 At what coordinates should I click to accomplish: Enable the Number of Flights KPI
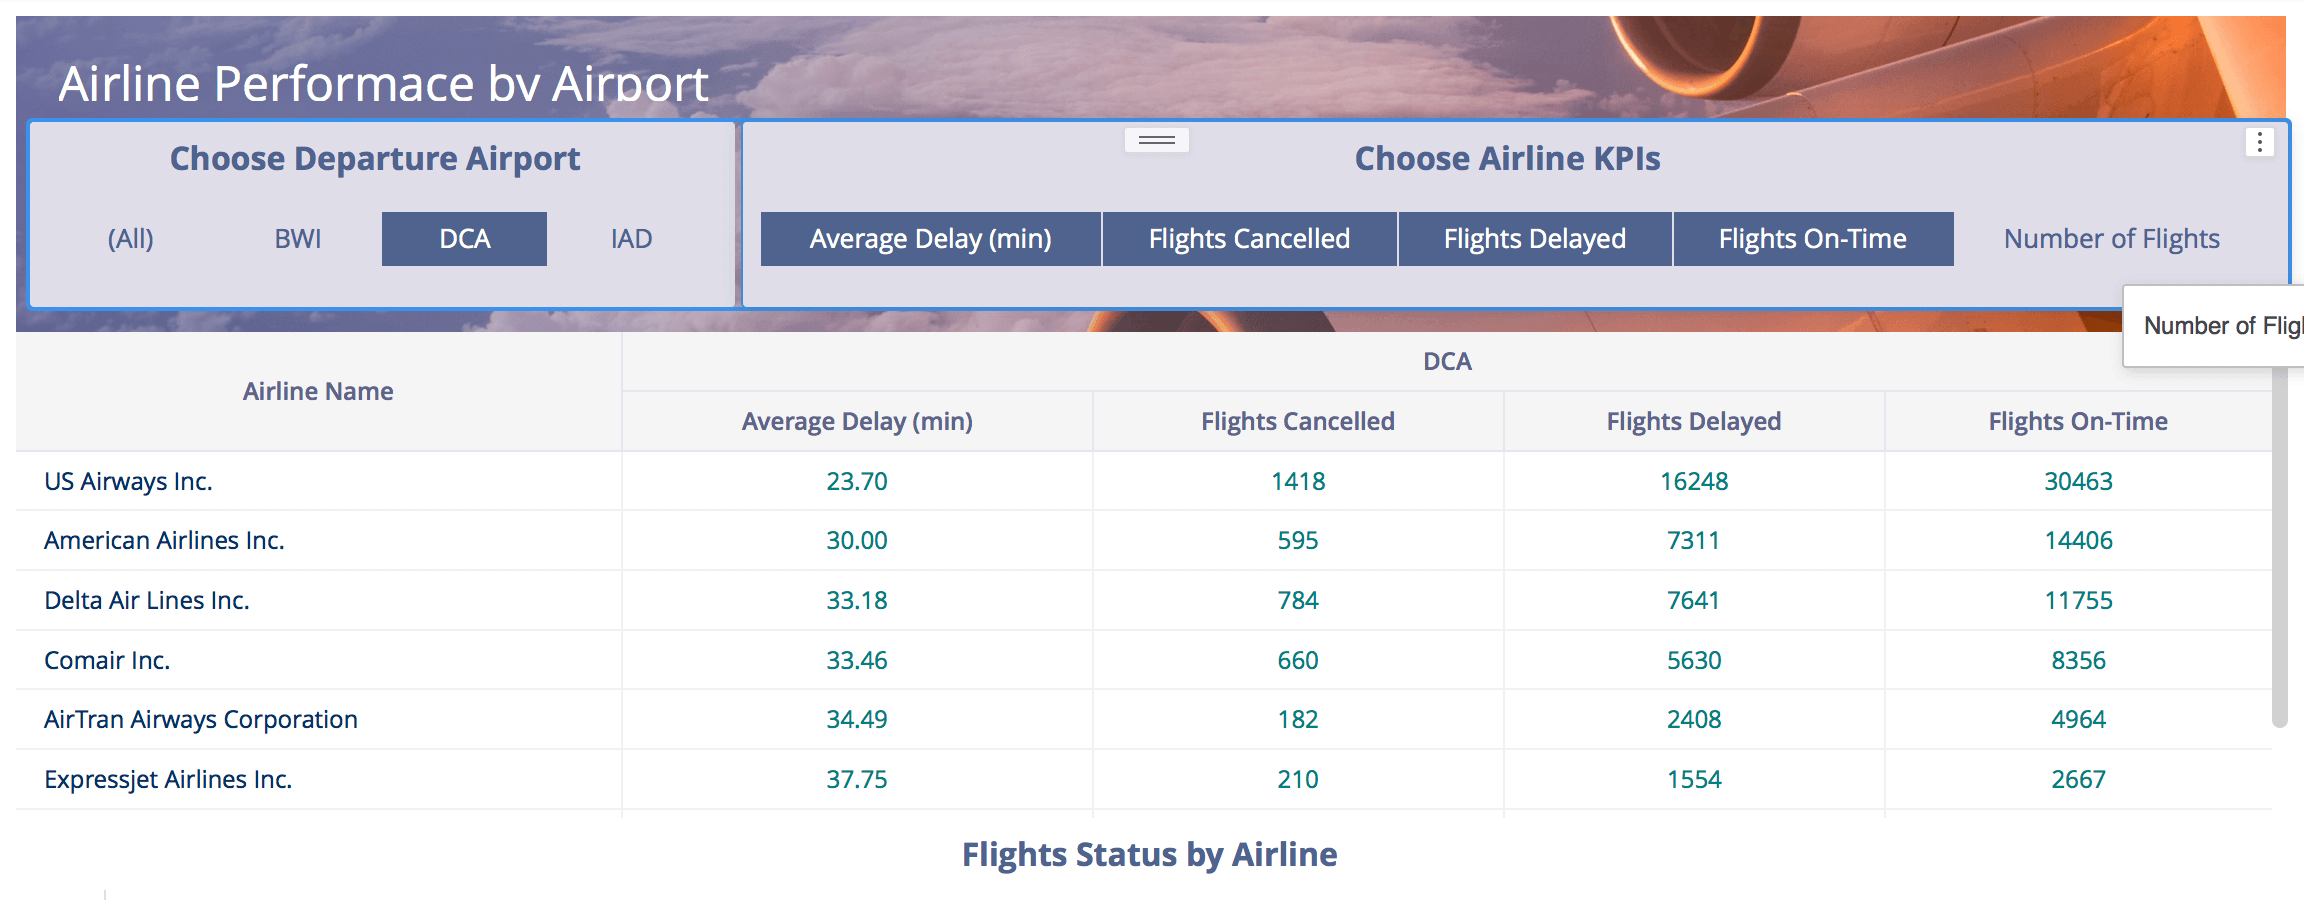click(2111, 239)
